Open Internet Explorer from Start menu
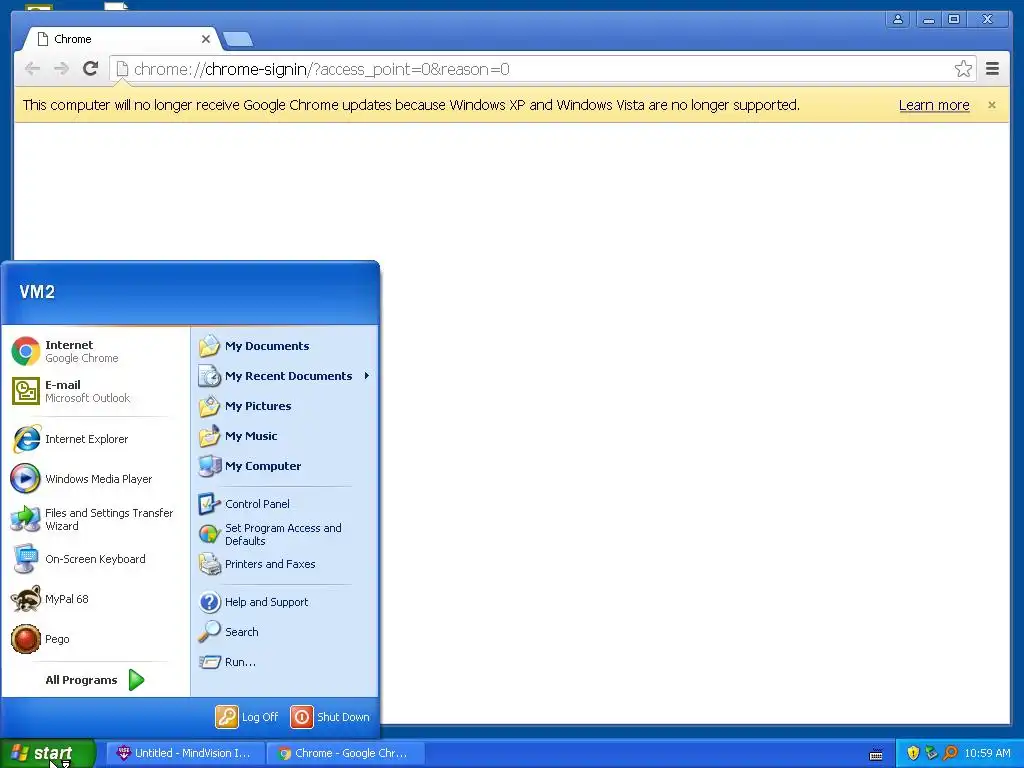This screenshot has height=768, width=1024. pyautogui.click(x=95, y=439)
